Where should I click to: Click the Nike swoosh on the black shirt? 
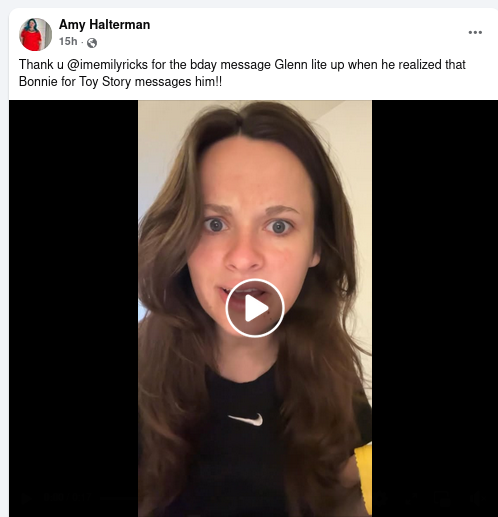(246, 420)
